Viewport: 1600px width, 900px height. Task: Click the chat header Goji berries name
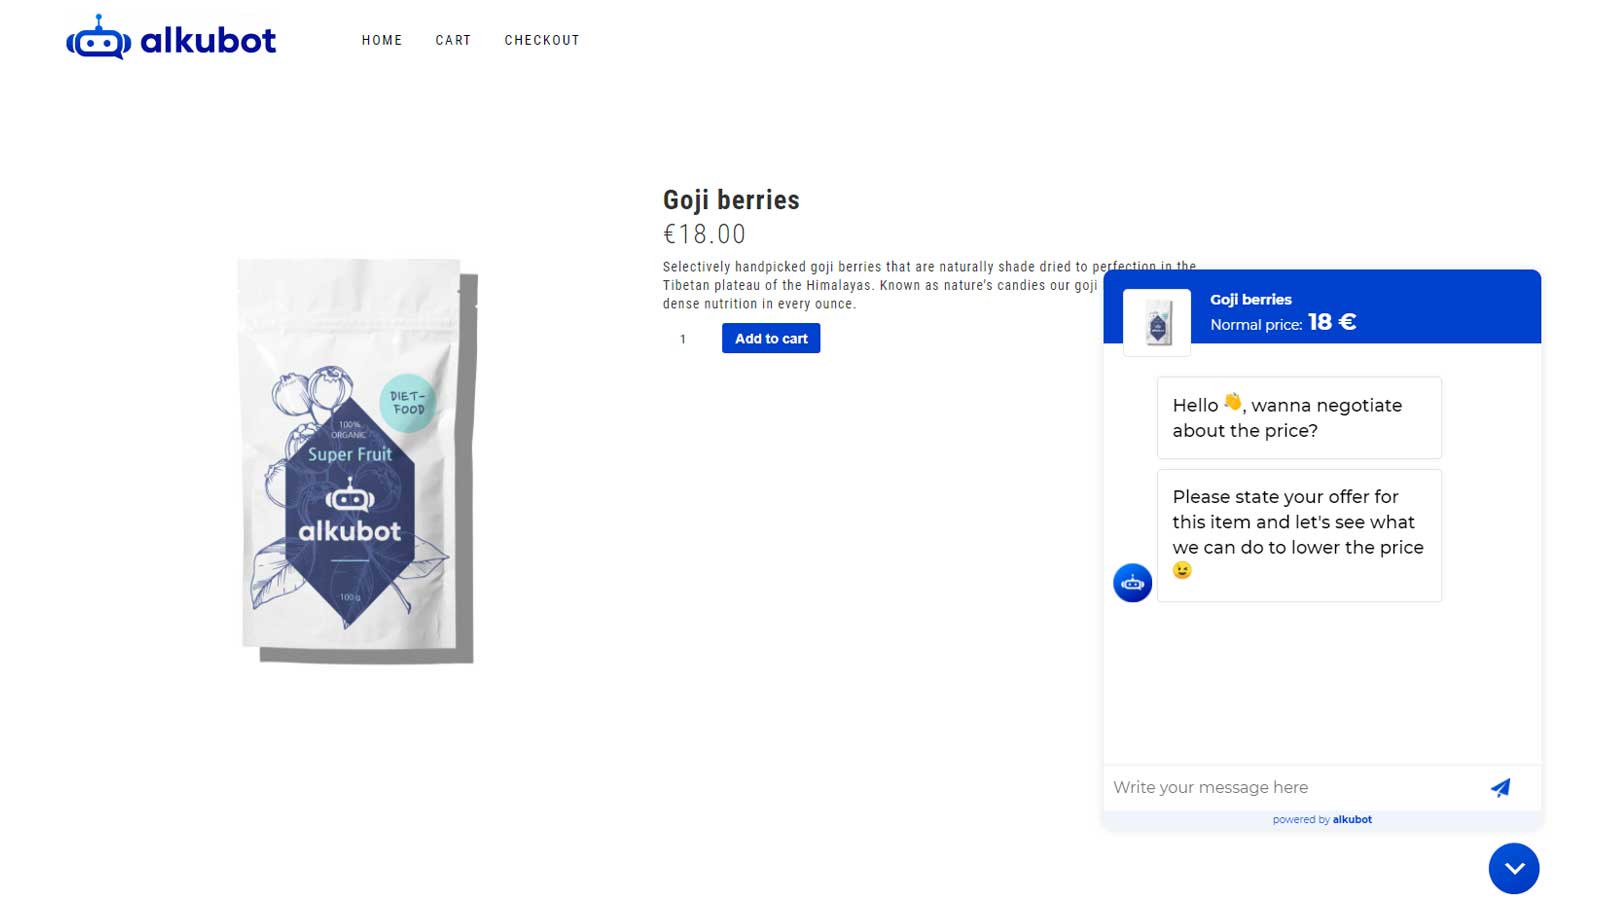pyautogui.click(x=1250, y=299)
